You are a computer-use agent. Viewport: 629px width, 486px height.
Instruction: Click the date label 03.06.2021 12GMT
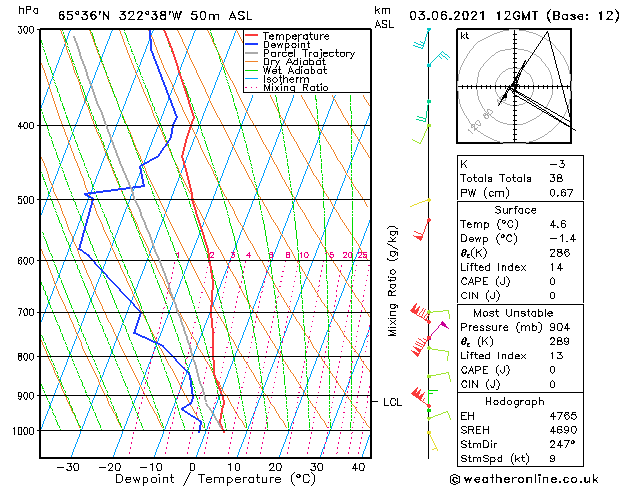pyautogui.click(x=474, y=16)
